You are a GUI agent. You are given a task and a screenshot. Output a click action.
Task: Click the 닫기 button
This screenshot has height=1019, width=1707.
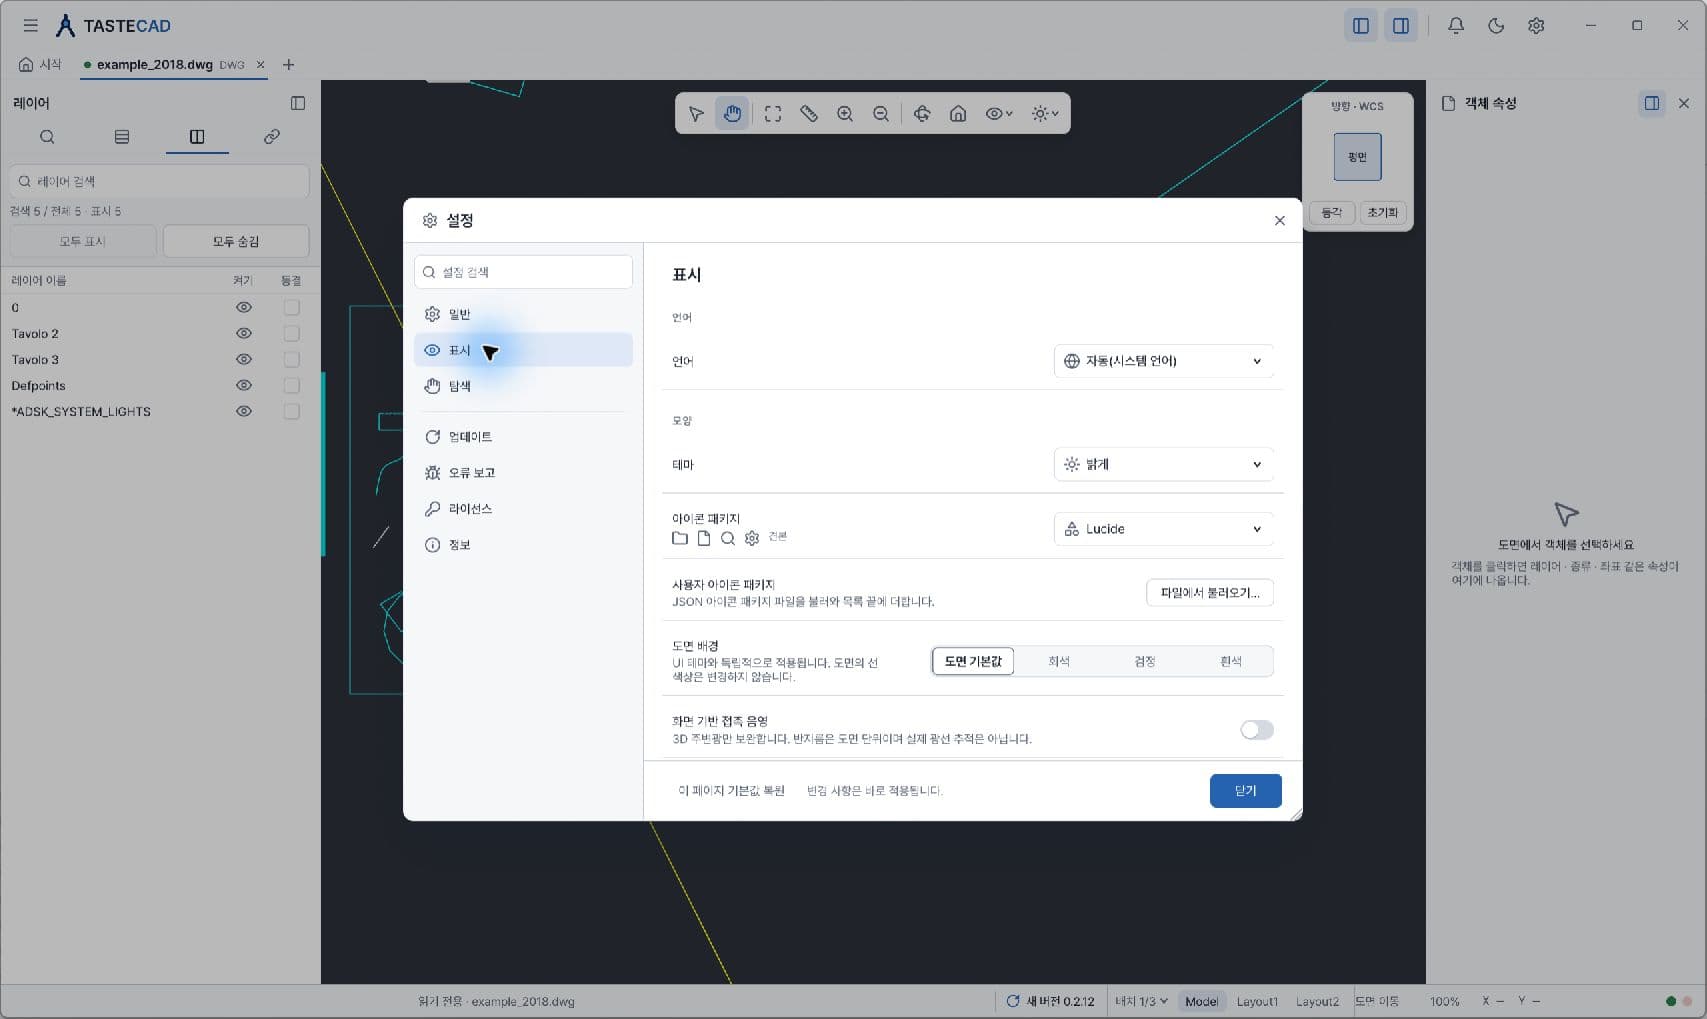pos(1245,791)
